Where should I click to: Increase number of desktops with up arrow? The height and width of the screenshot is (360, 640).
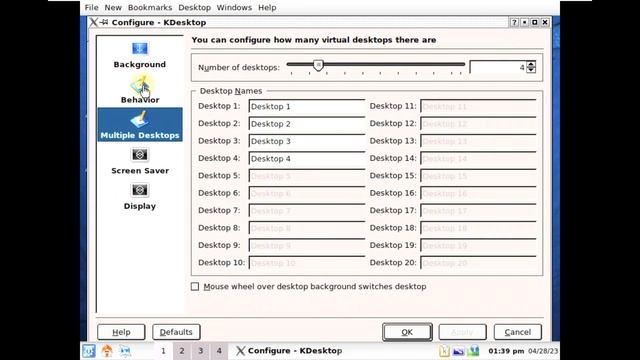(531, 64)
